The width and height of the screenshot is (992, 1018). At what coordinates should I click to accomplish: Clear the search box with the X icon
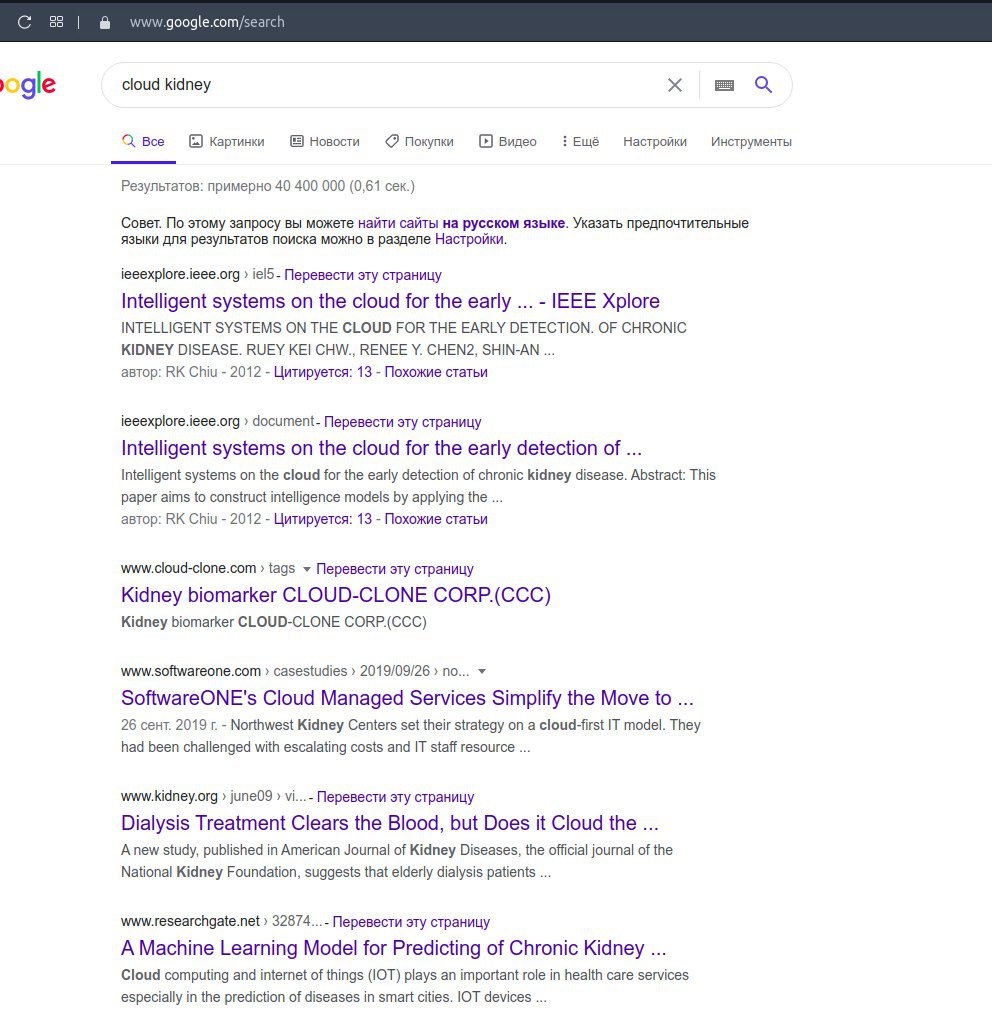point(675,85)
